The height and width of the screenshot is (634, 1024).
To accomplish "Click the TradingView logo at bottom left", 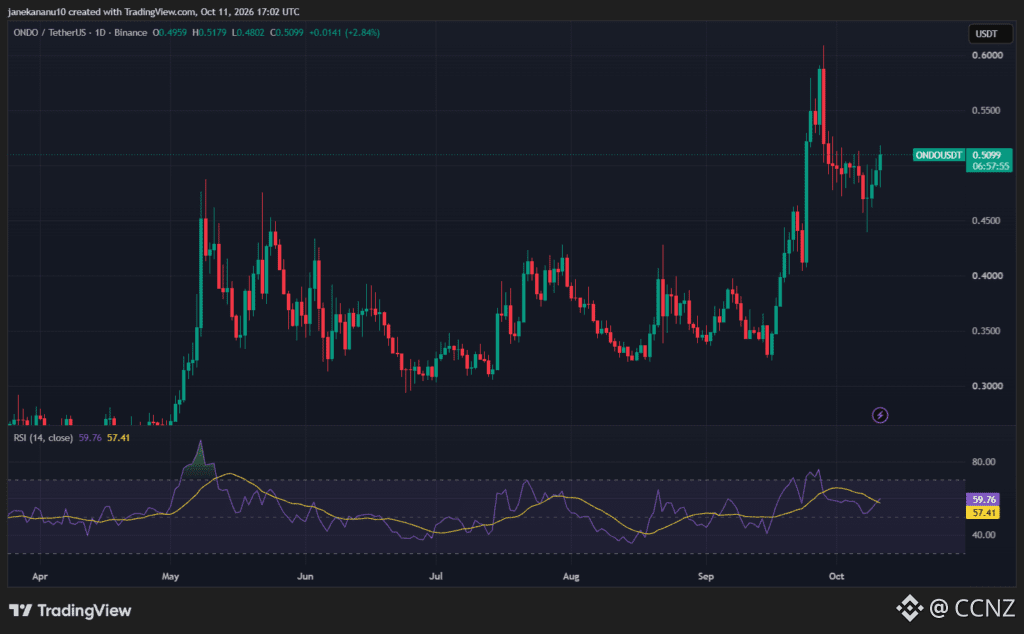I will pos(70,610).
